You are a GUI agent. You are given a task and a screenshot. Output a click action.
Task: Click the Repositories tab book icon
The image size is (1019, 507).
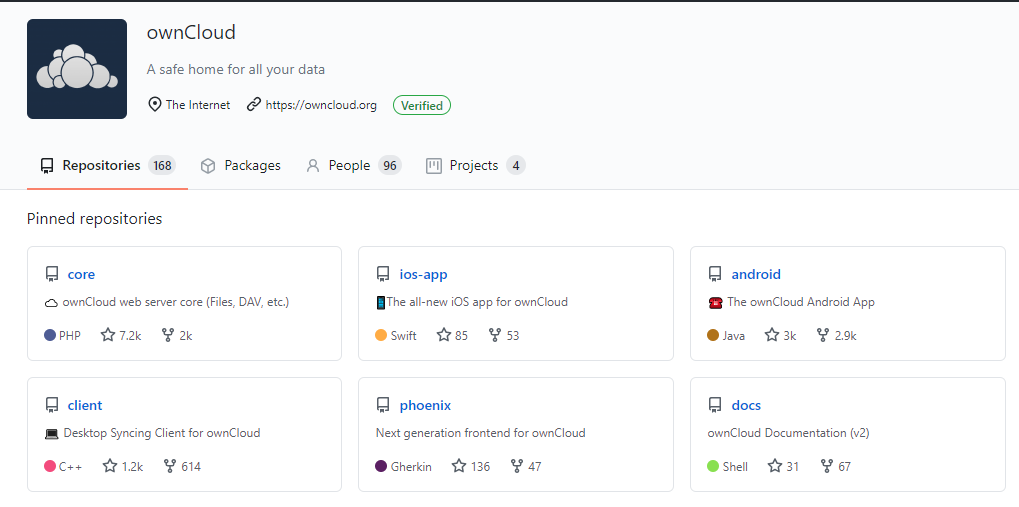(x=47, y=166)
